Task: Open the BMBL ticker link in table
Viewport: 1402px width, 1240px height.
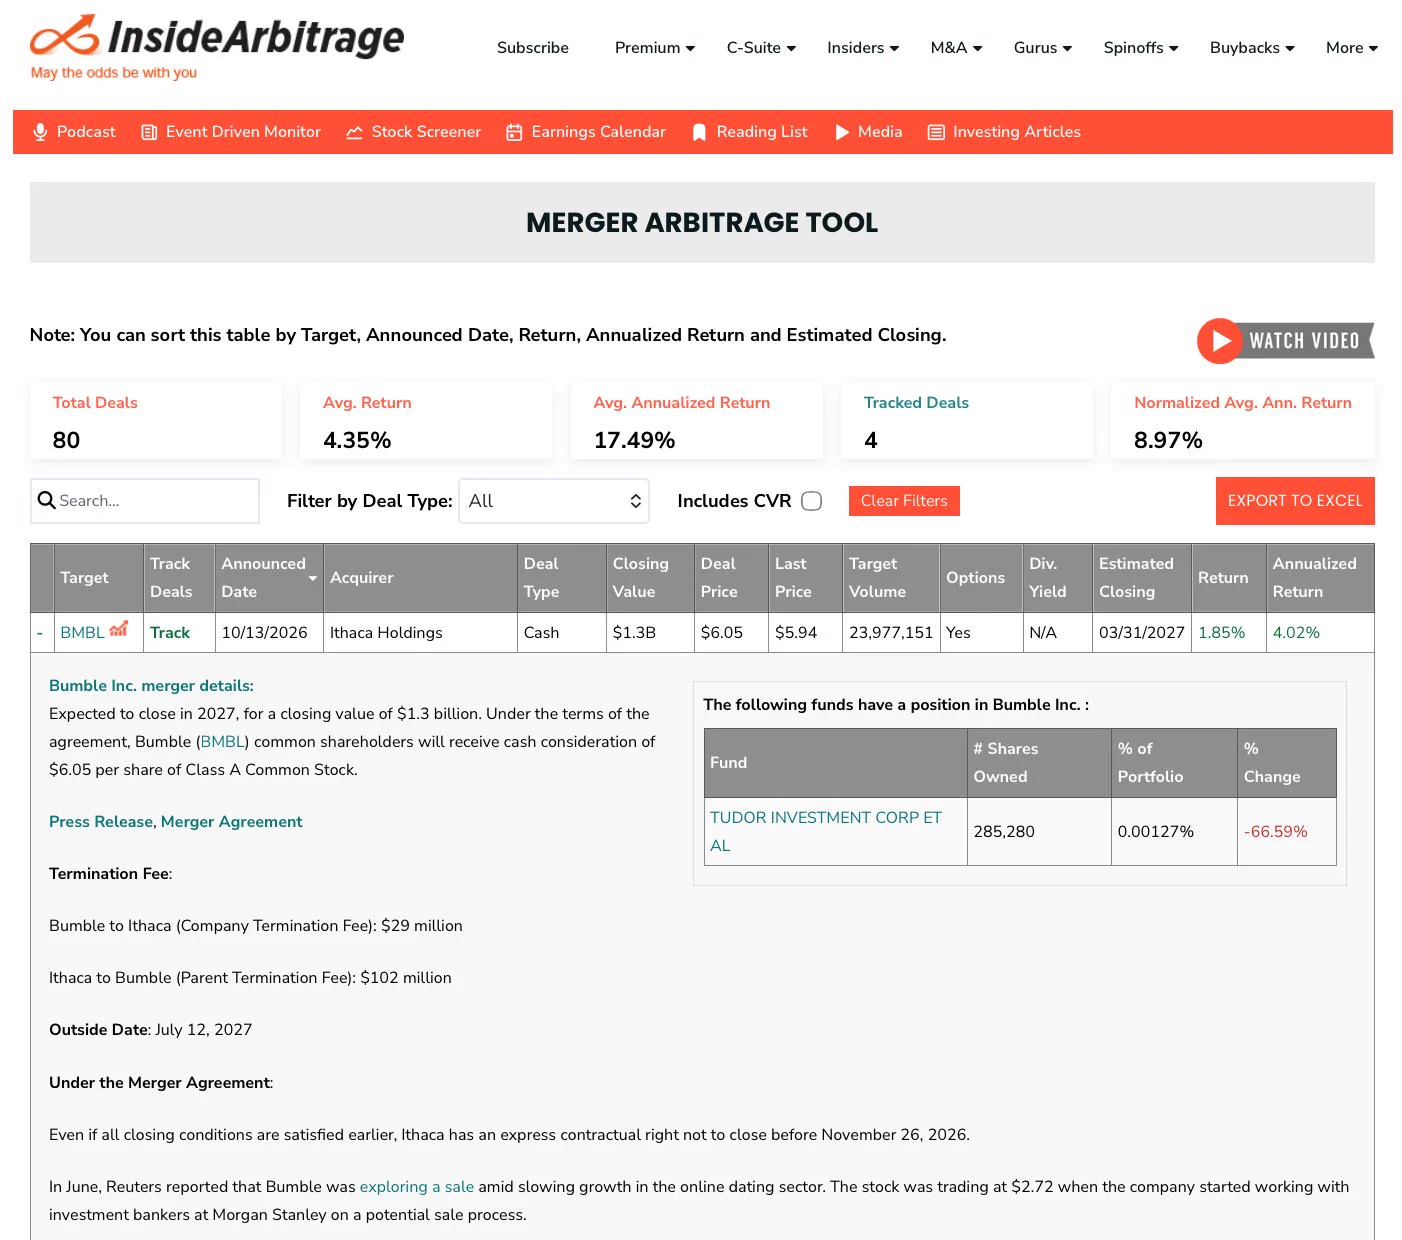Action: pyautogui.click(x=82, y=633)
